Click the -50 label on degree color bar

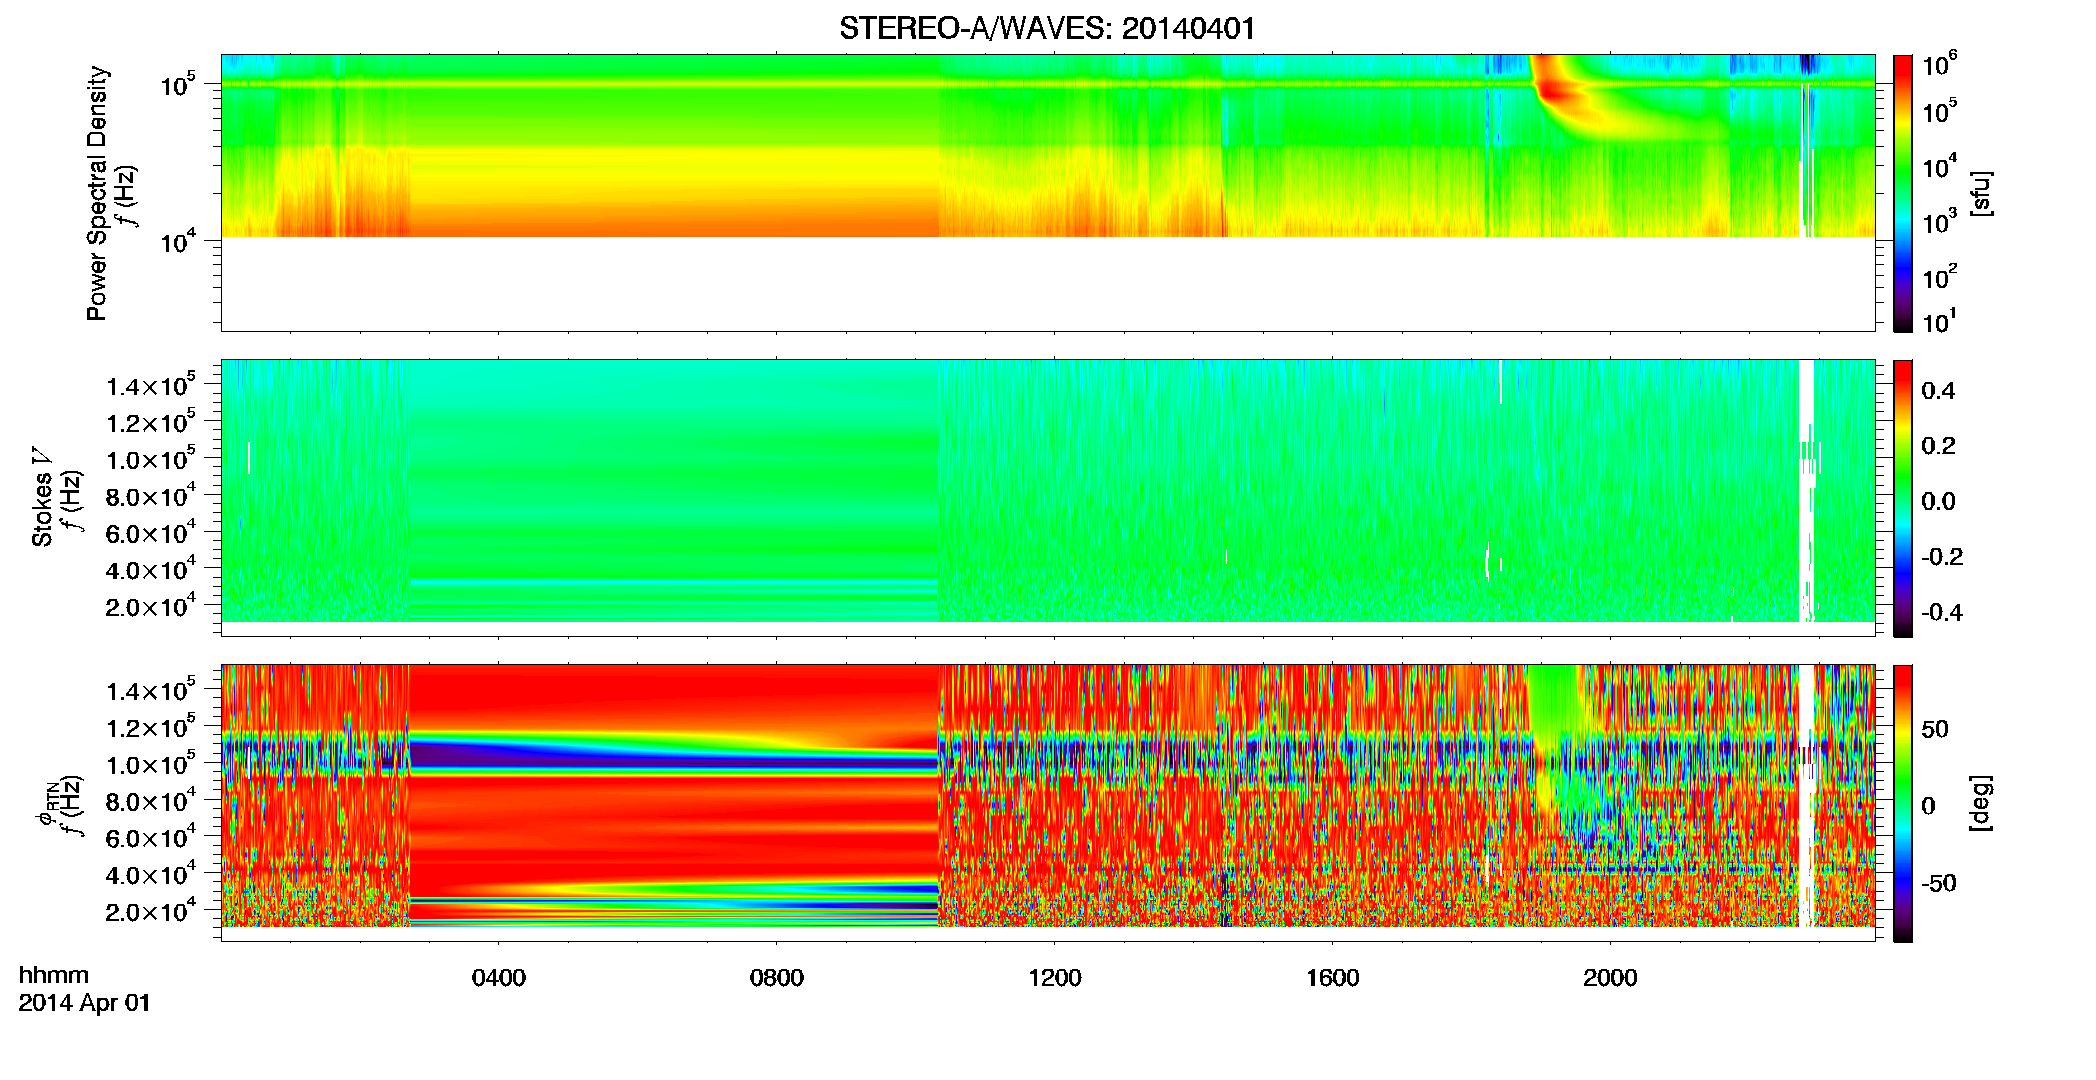tap(1939, 883)
